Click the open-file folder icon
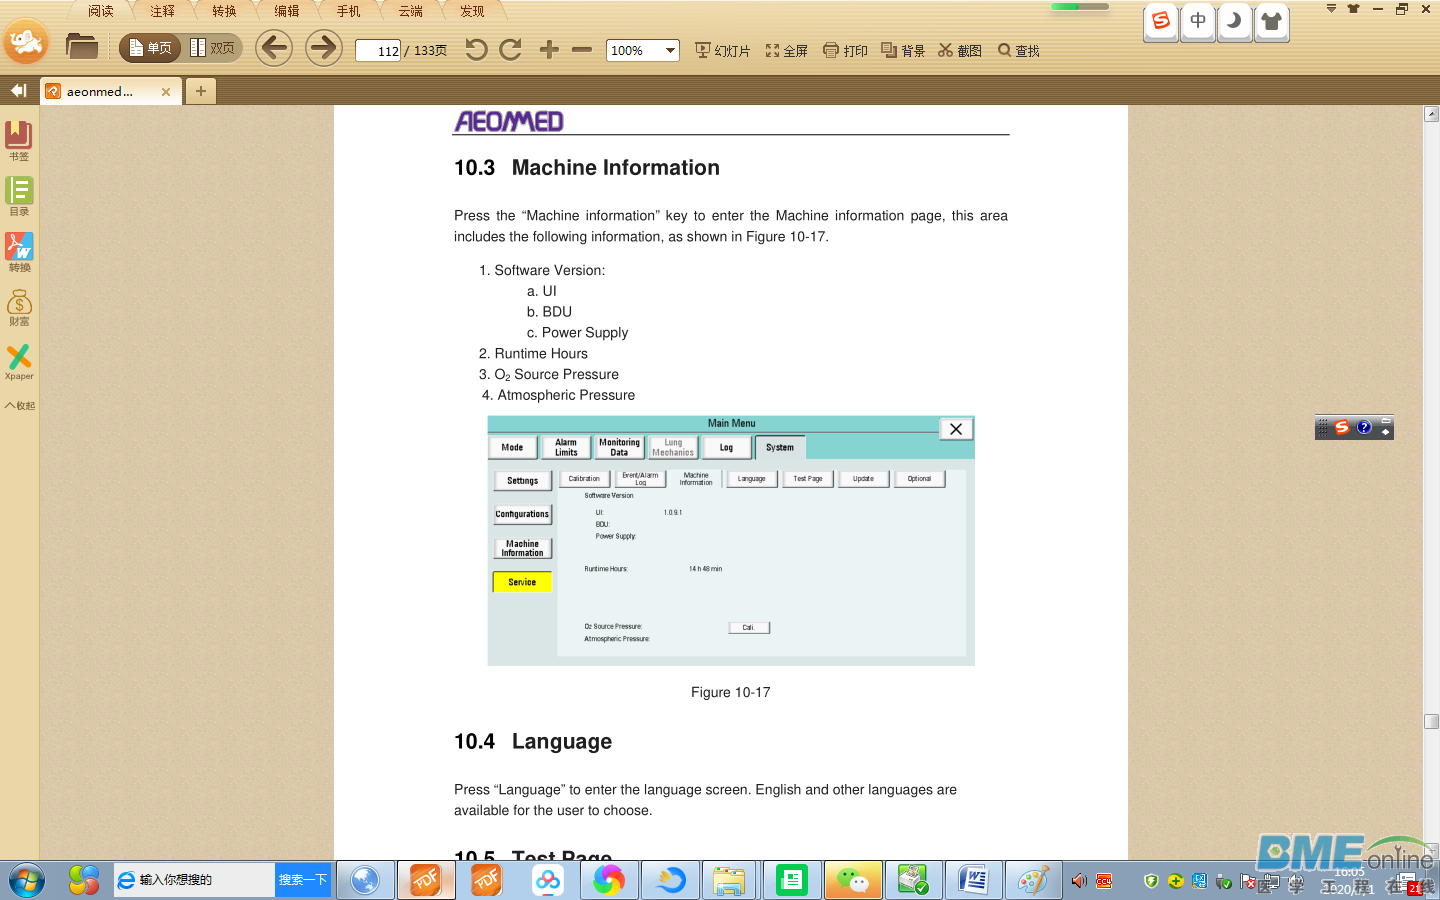 pos(81,47)
